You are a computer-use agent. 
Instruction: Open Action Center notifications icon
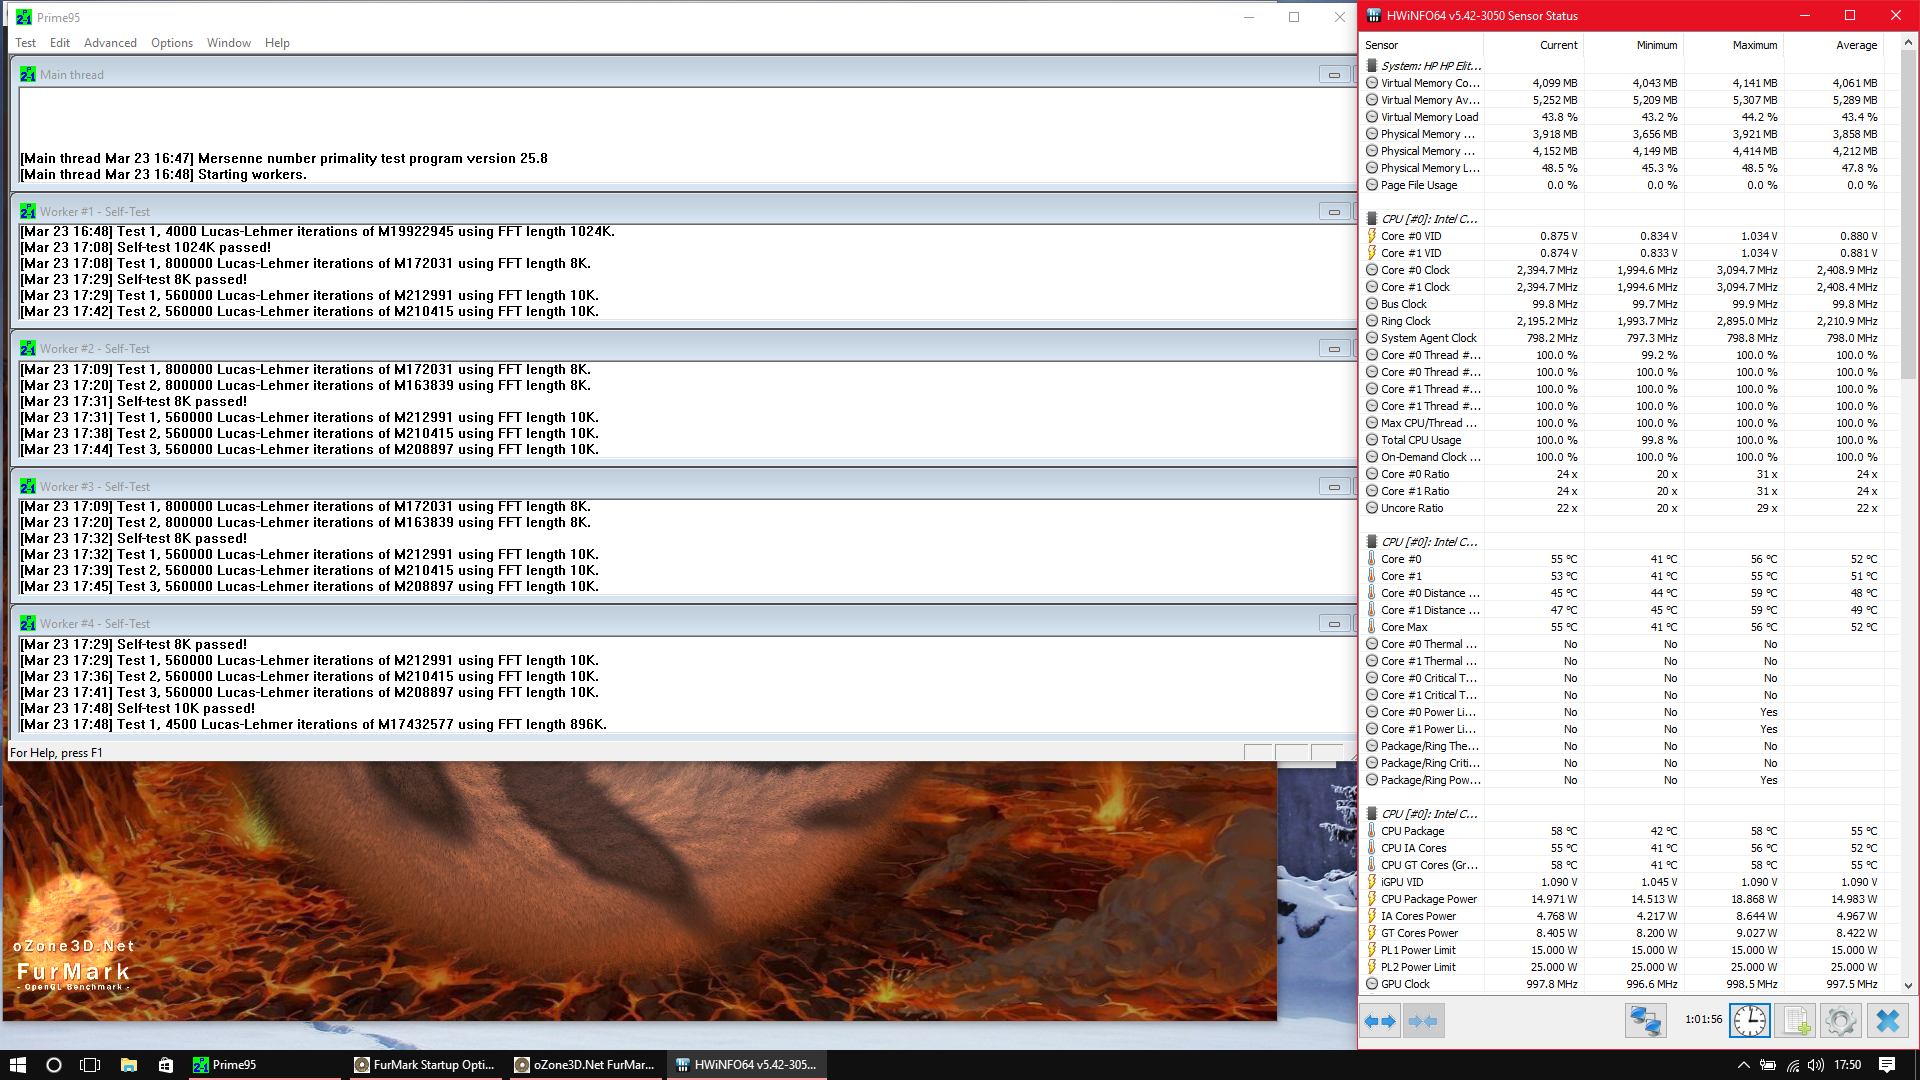tap(1887, 1065)
